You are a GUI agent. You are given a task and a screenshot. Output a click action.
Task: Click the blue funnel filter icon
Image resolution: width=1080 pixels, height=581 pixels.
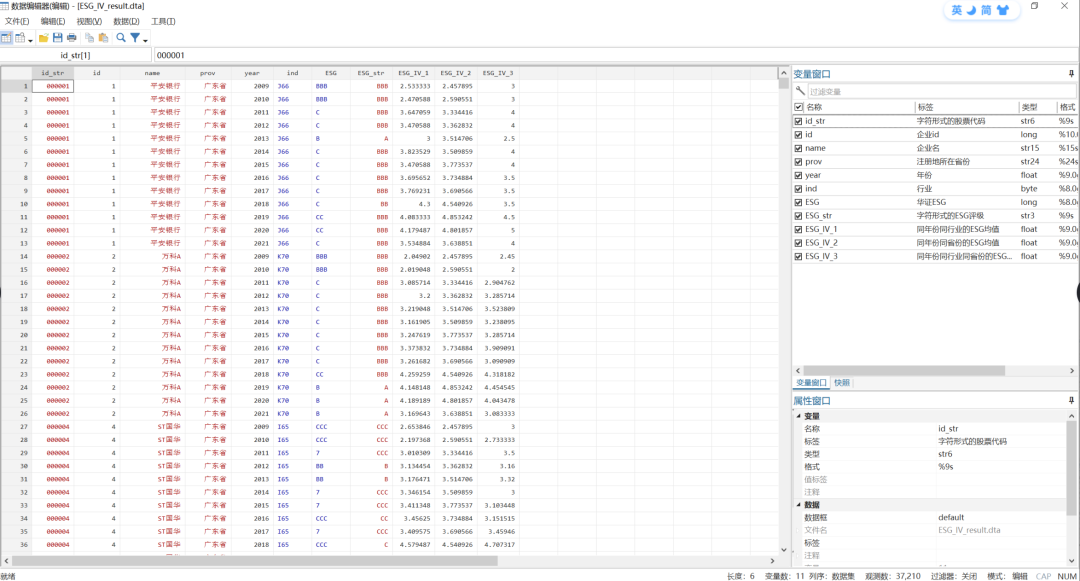pyautogui.click(x=135, y=38)
